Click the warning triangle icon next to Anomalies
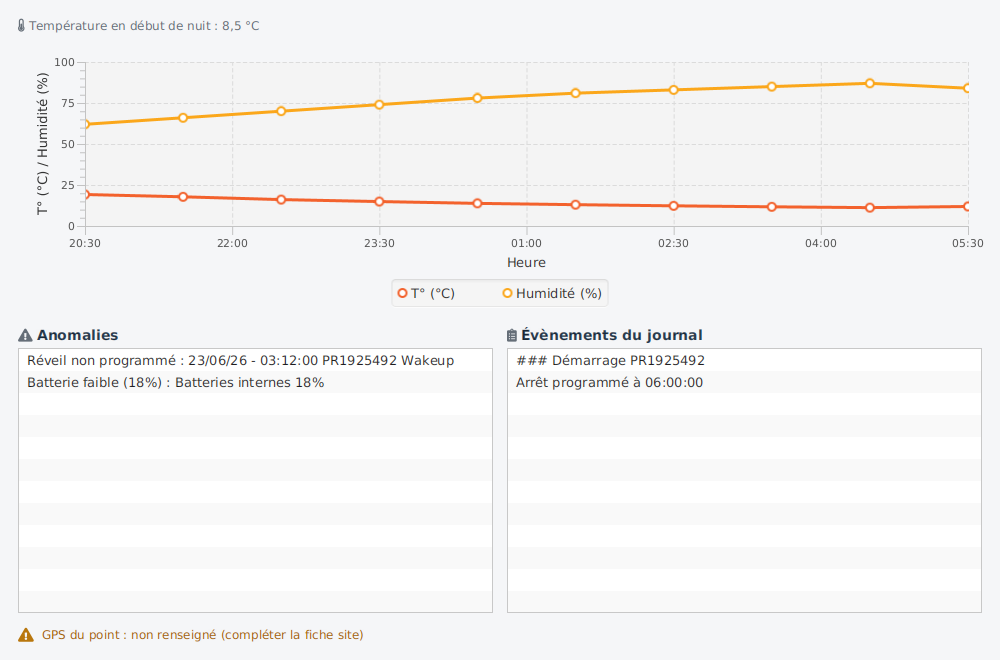This screenshot has height=660, width=1000. [26, 335]
